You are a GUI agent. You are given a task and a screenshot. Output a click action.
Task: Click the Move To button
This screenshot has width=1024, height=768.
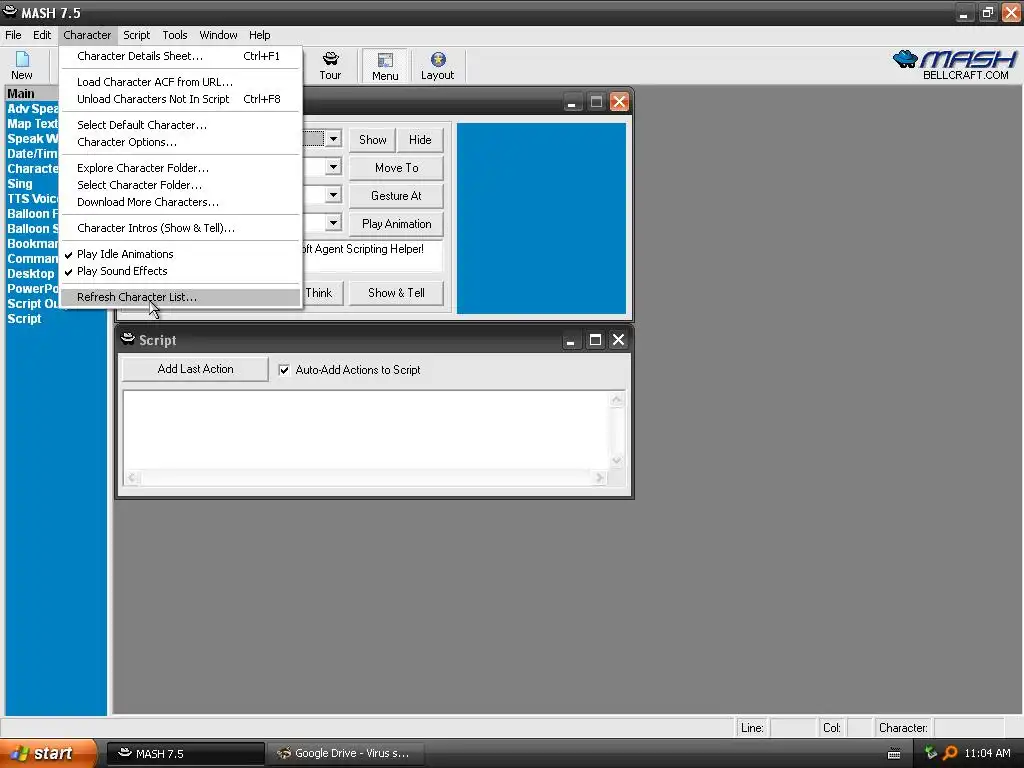click(x=396, y=168)
